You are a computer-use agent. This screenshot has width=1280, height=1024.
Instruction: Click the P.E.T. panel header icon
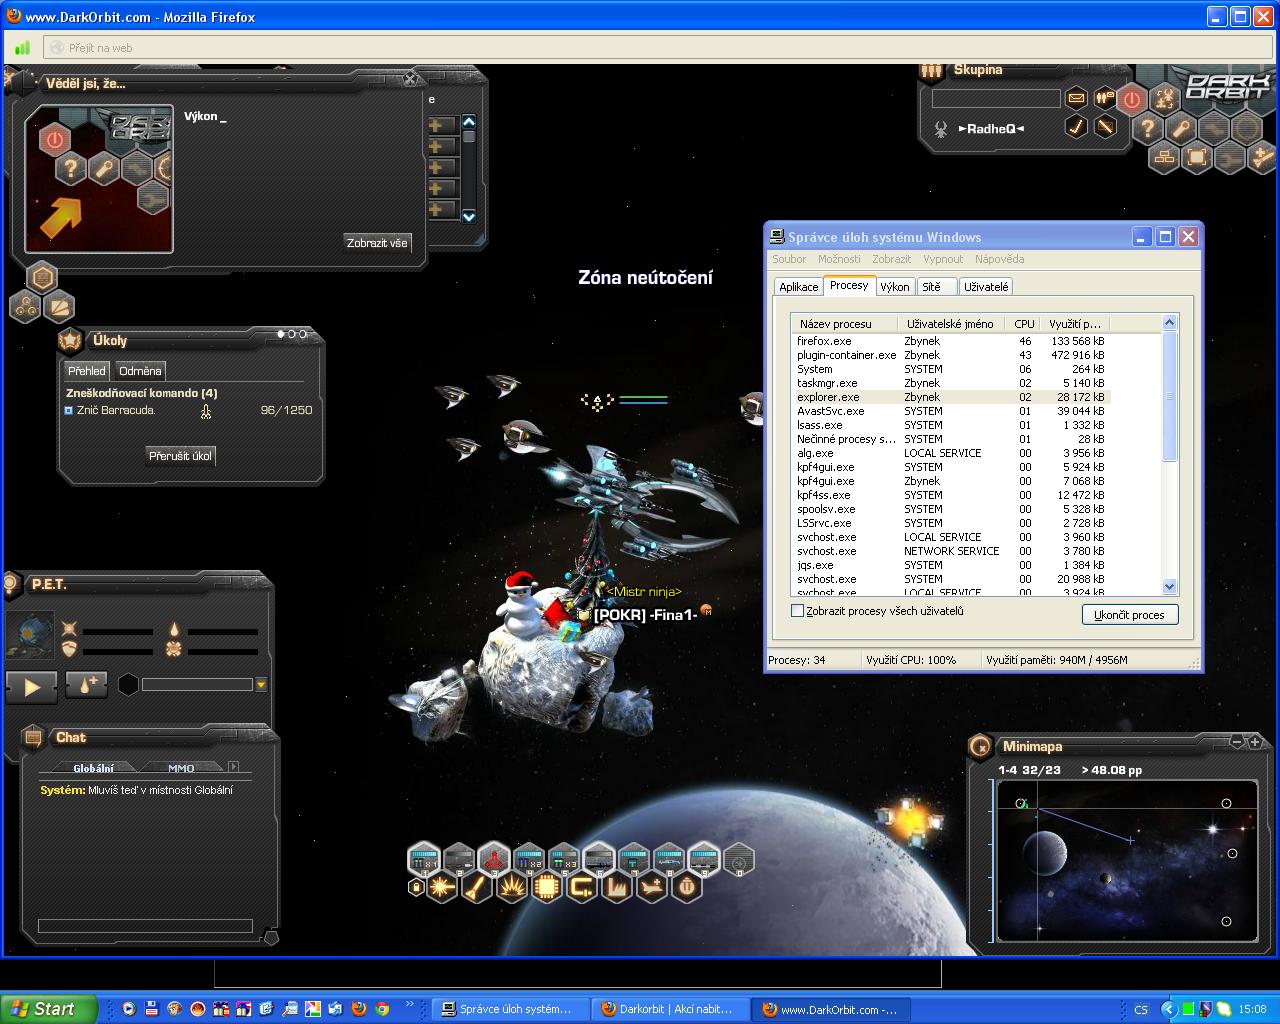(11, 584)
